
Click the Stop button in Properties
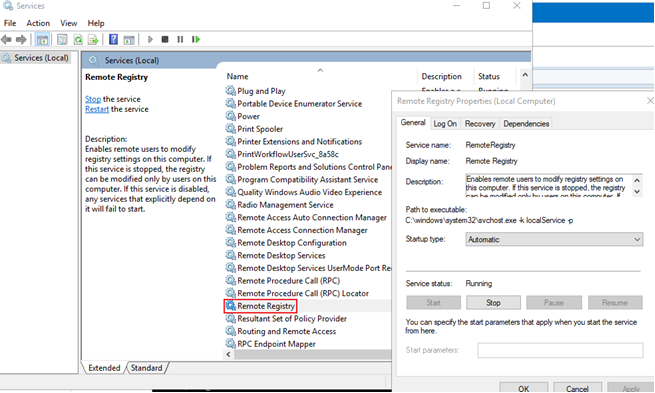(493, 302)
